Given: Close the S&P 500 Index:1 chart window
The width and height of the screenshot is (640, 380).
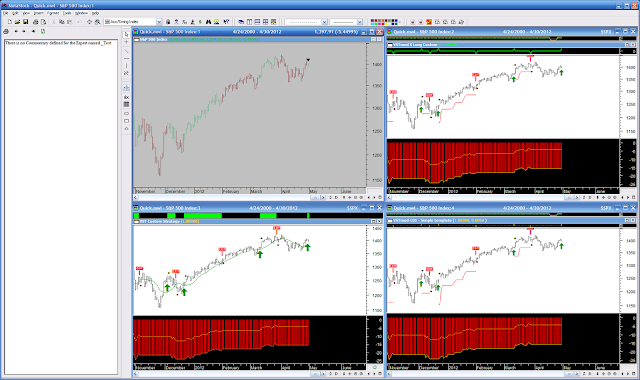Looking at the screenshot, I should [x=380, y=31].
